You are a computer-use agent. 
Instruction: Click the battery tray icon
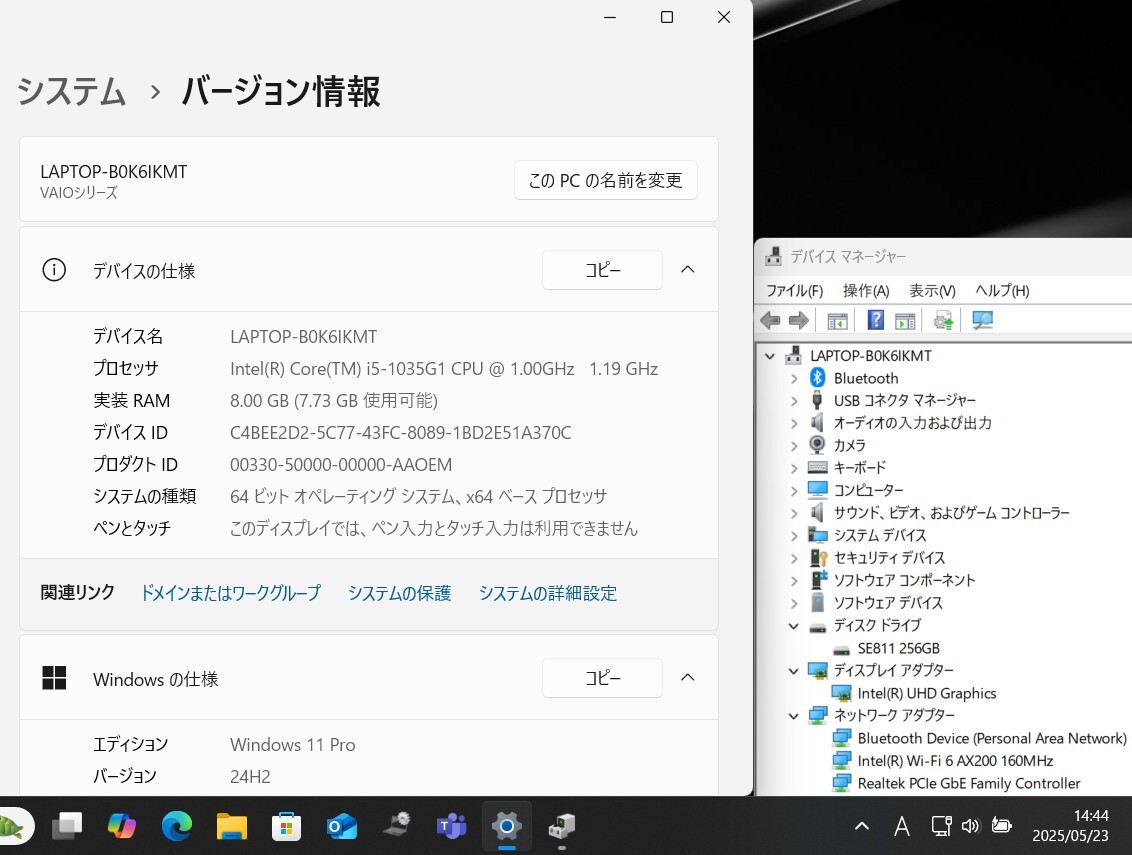(x=1001, y=825)
